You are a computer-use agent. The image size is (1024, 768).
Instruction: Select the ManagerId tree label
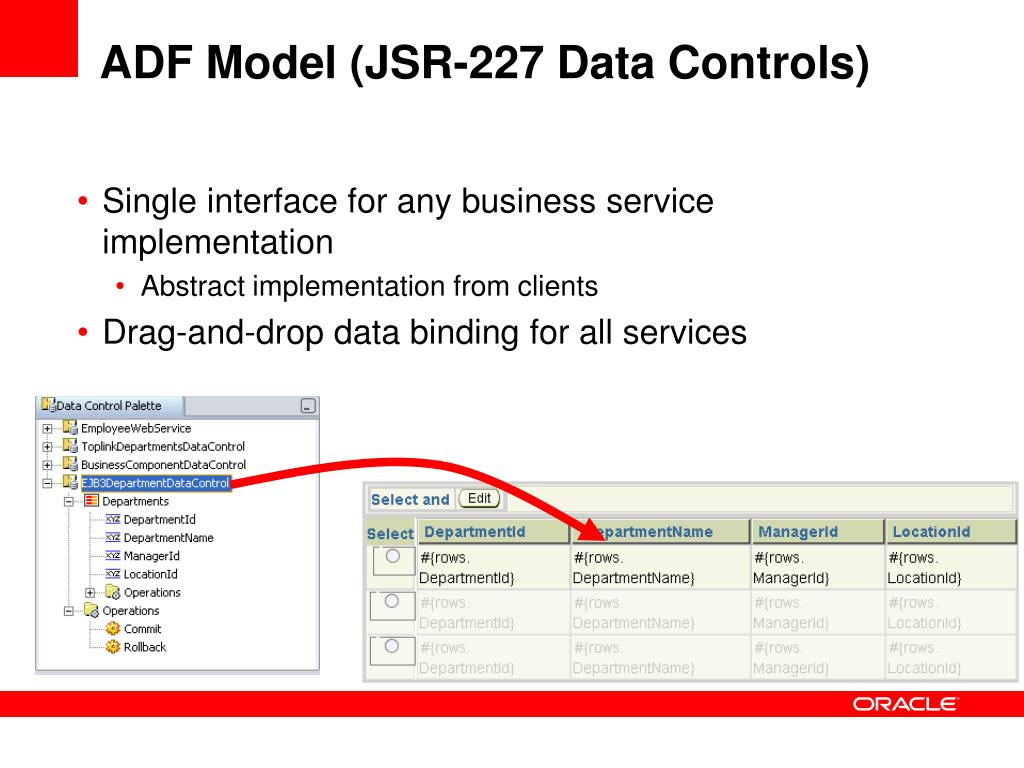click(152, 556)
